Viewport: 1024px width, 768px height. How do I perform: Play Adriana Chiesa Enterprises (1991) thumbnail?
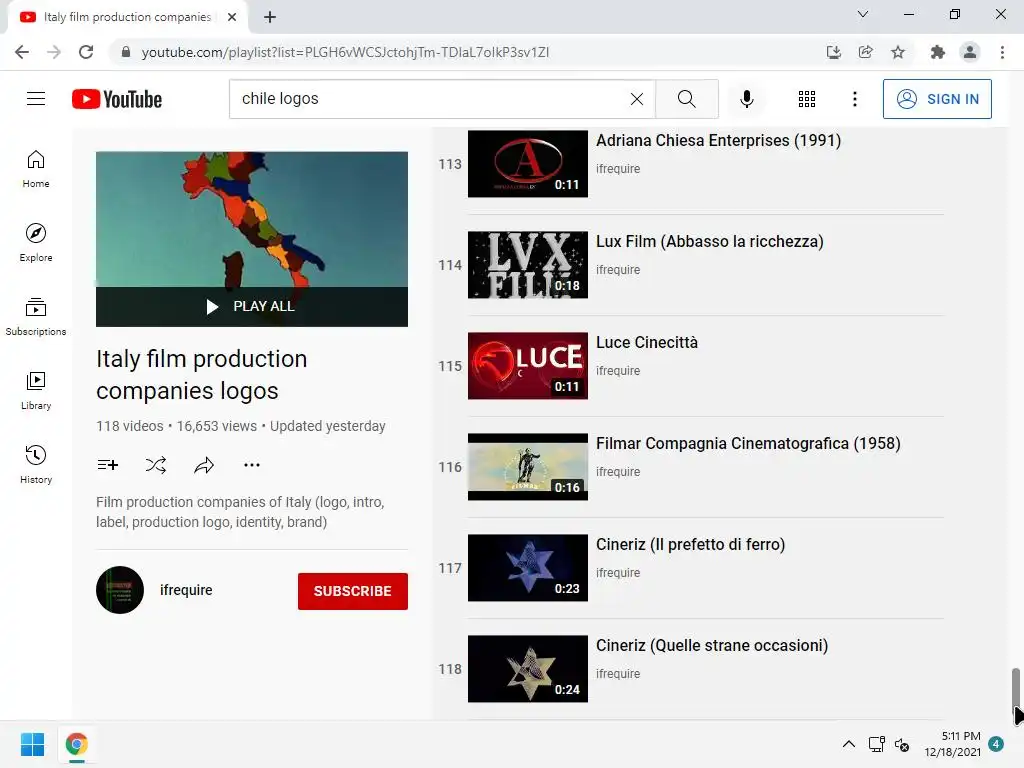pyautogui.click(x=528, y=164)
